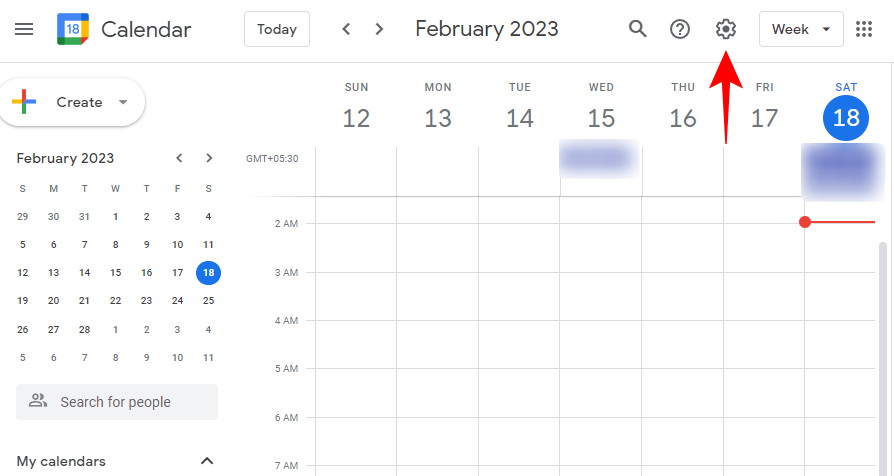Open the Settings gear menu
The height and width of the screenshot is (476, 894).
coord(726,29)
